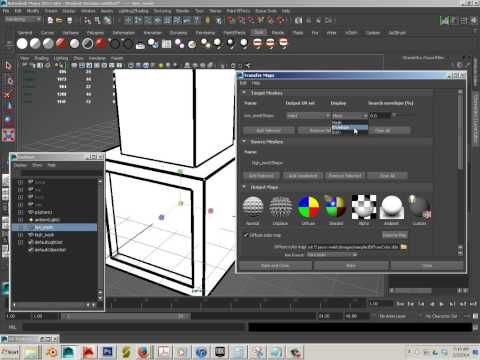
Task: Select ambientLight1 in the Outliner
Action: [x=47, y=220]
